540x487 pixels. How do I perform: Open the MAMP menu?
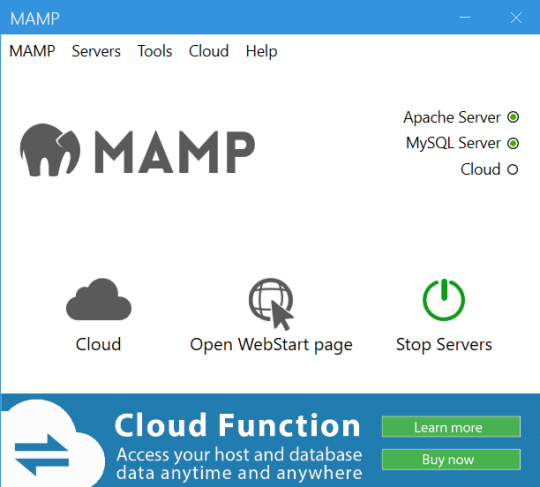click(32, 51)
